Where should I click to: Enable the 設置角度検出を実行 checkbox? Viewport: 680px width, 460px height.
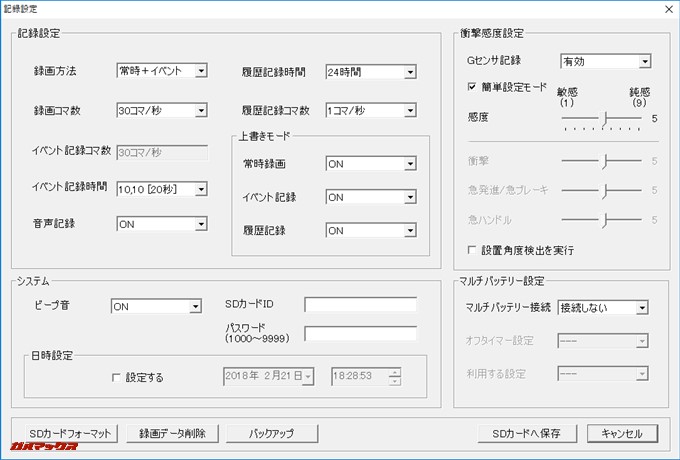point(473,249)
